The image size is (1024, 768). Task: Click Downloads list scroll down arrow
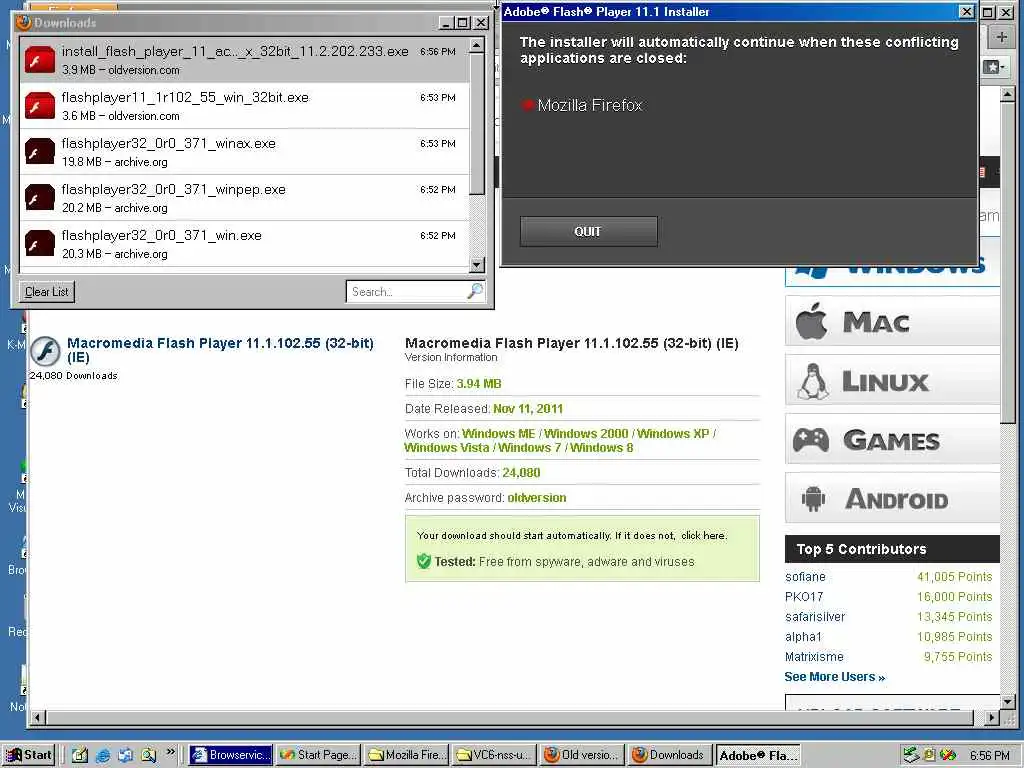[477, 264]
